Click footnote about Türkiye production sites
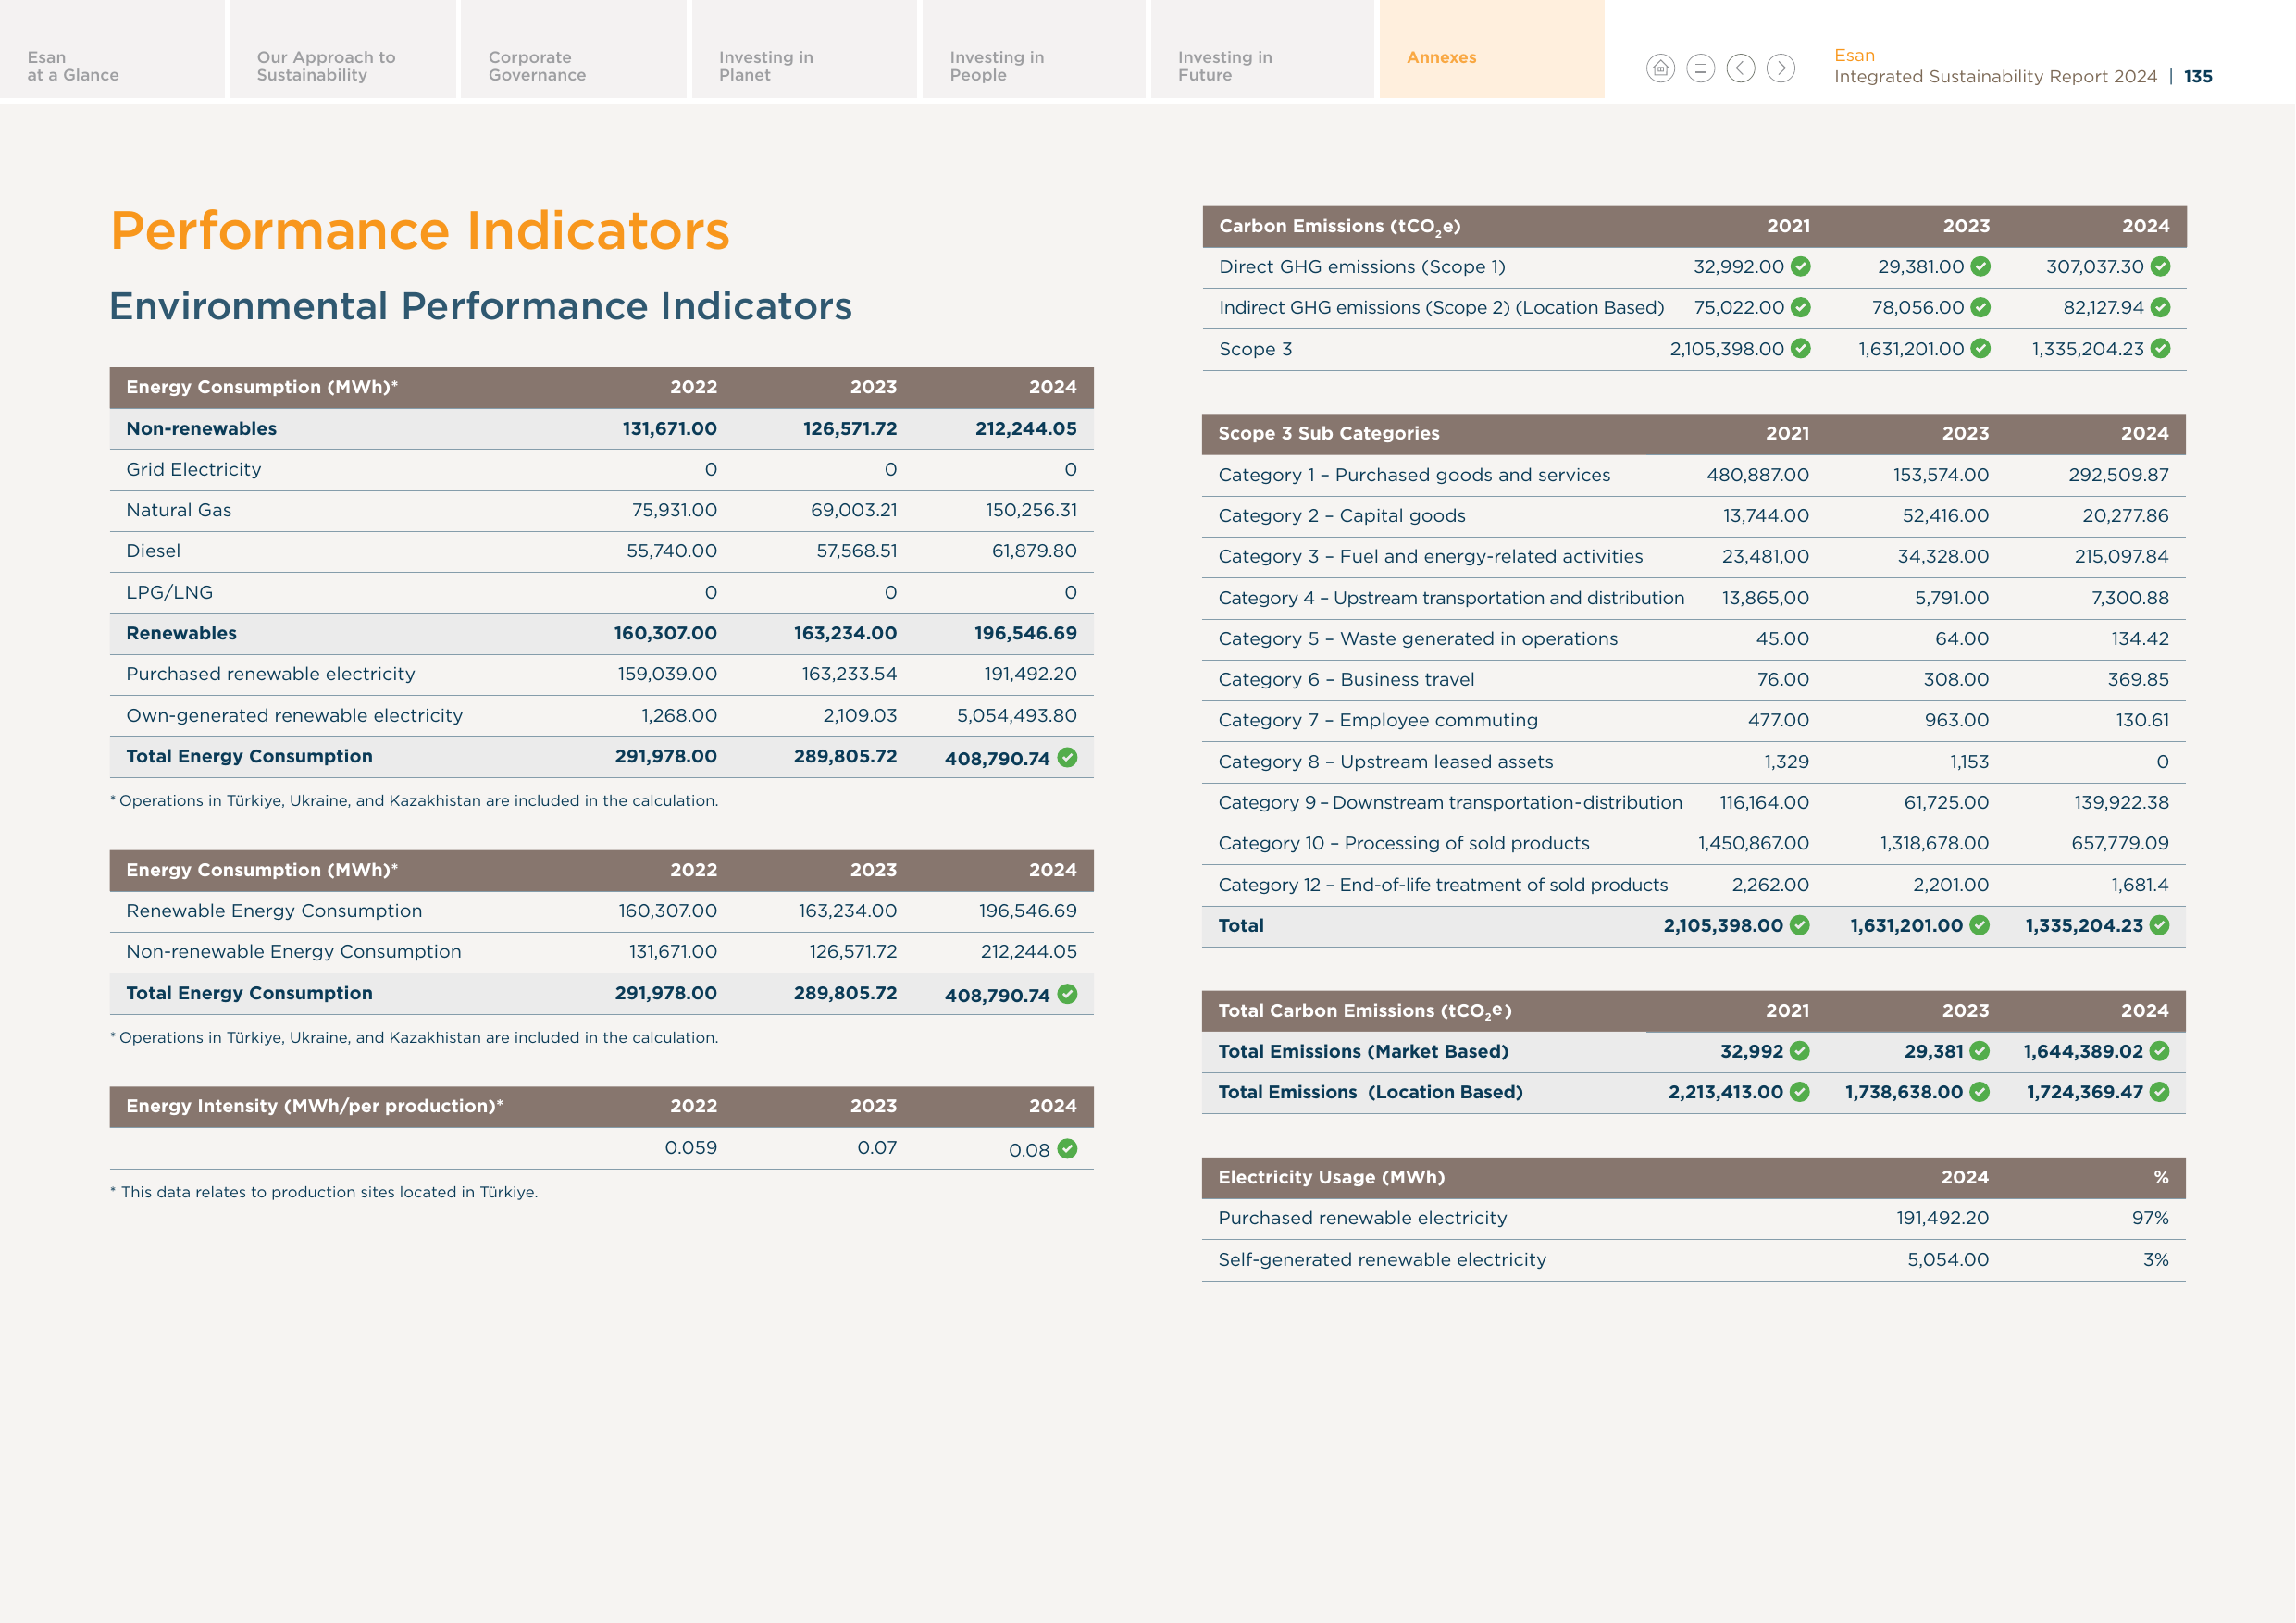Screen dimensions: 2296x1623 tap(324, 1193)
